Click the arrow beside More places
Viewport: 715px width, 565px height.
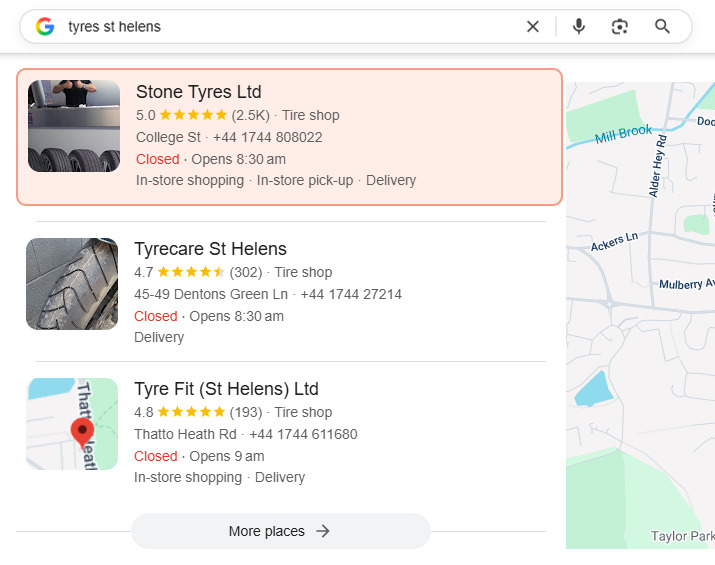pos(323,531)
